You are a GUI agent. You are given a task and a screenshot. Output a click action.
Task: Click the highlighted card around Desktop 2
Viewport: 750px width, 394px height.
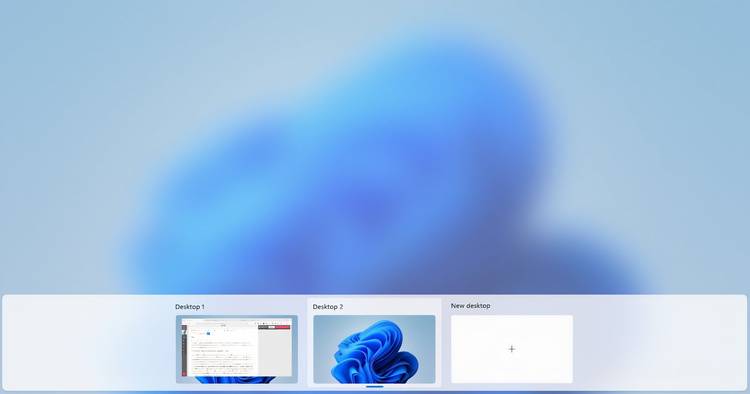(x=375, y=342)
